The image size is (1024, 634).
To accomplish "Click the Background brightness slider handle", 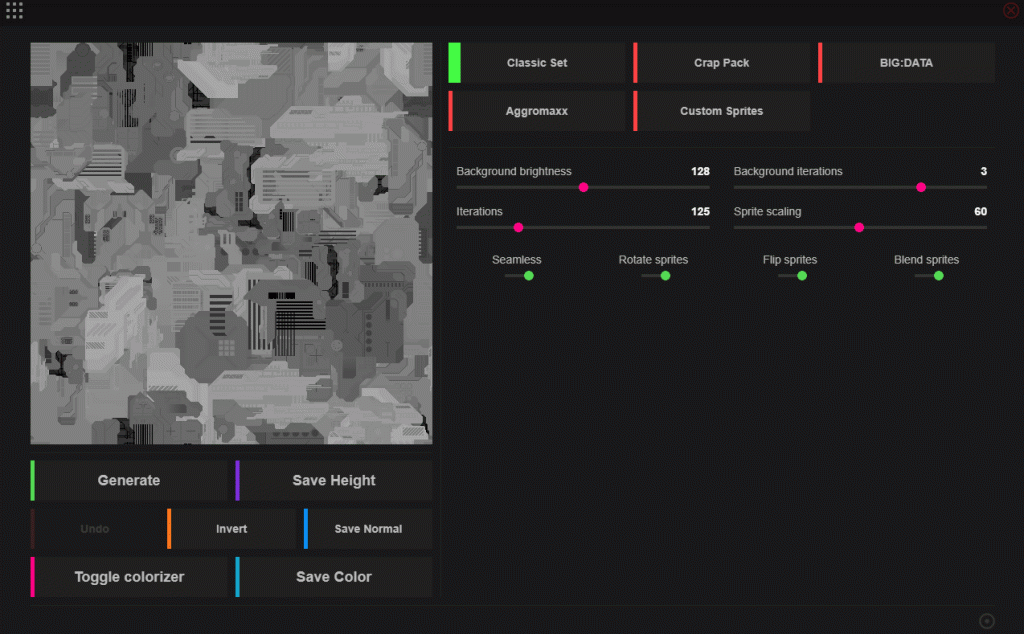I will click(583, 187).
